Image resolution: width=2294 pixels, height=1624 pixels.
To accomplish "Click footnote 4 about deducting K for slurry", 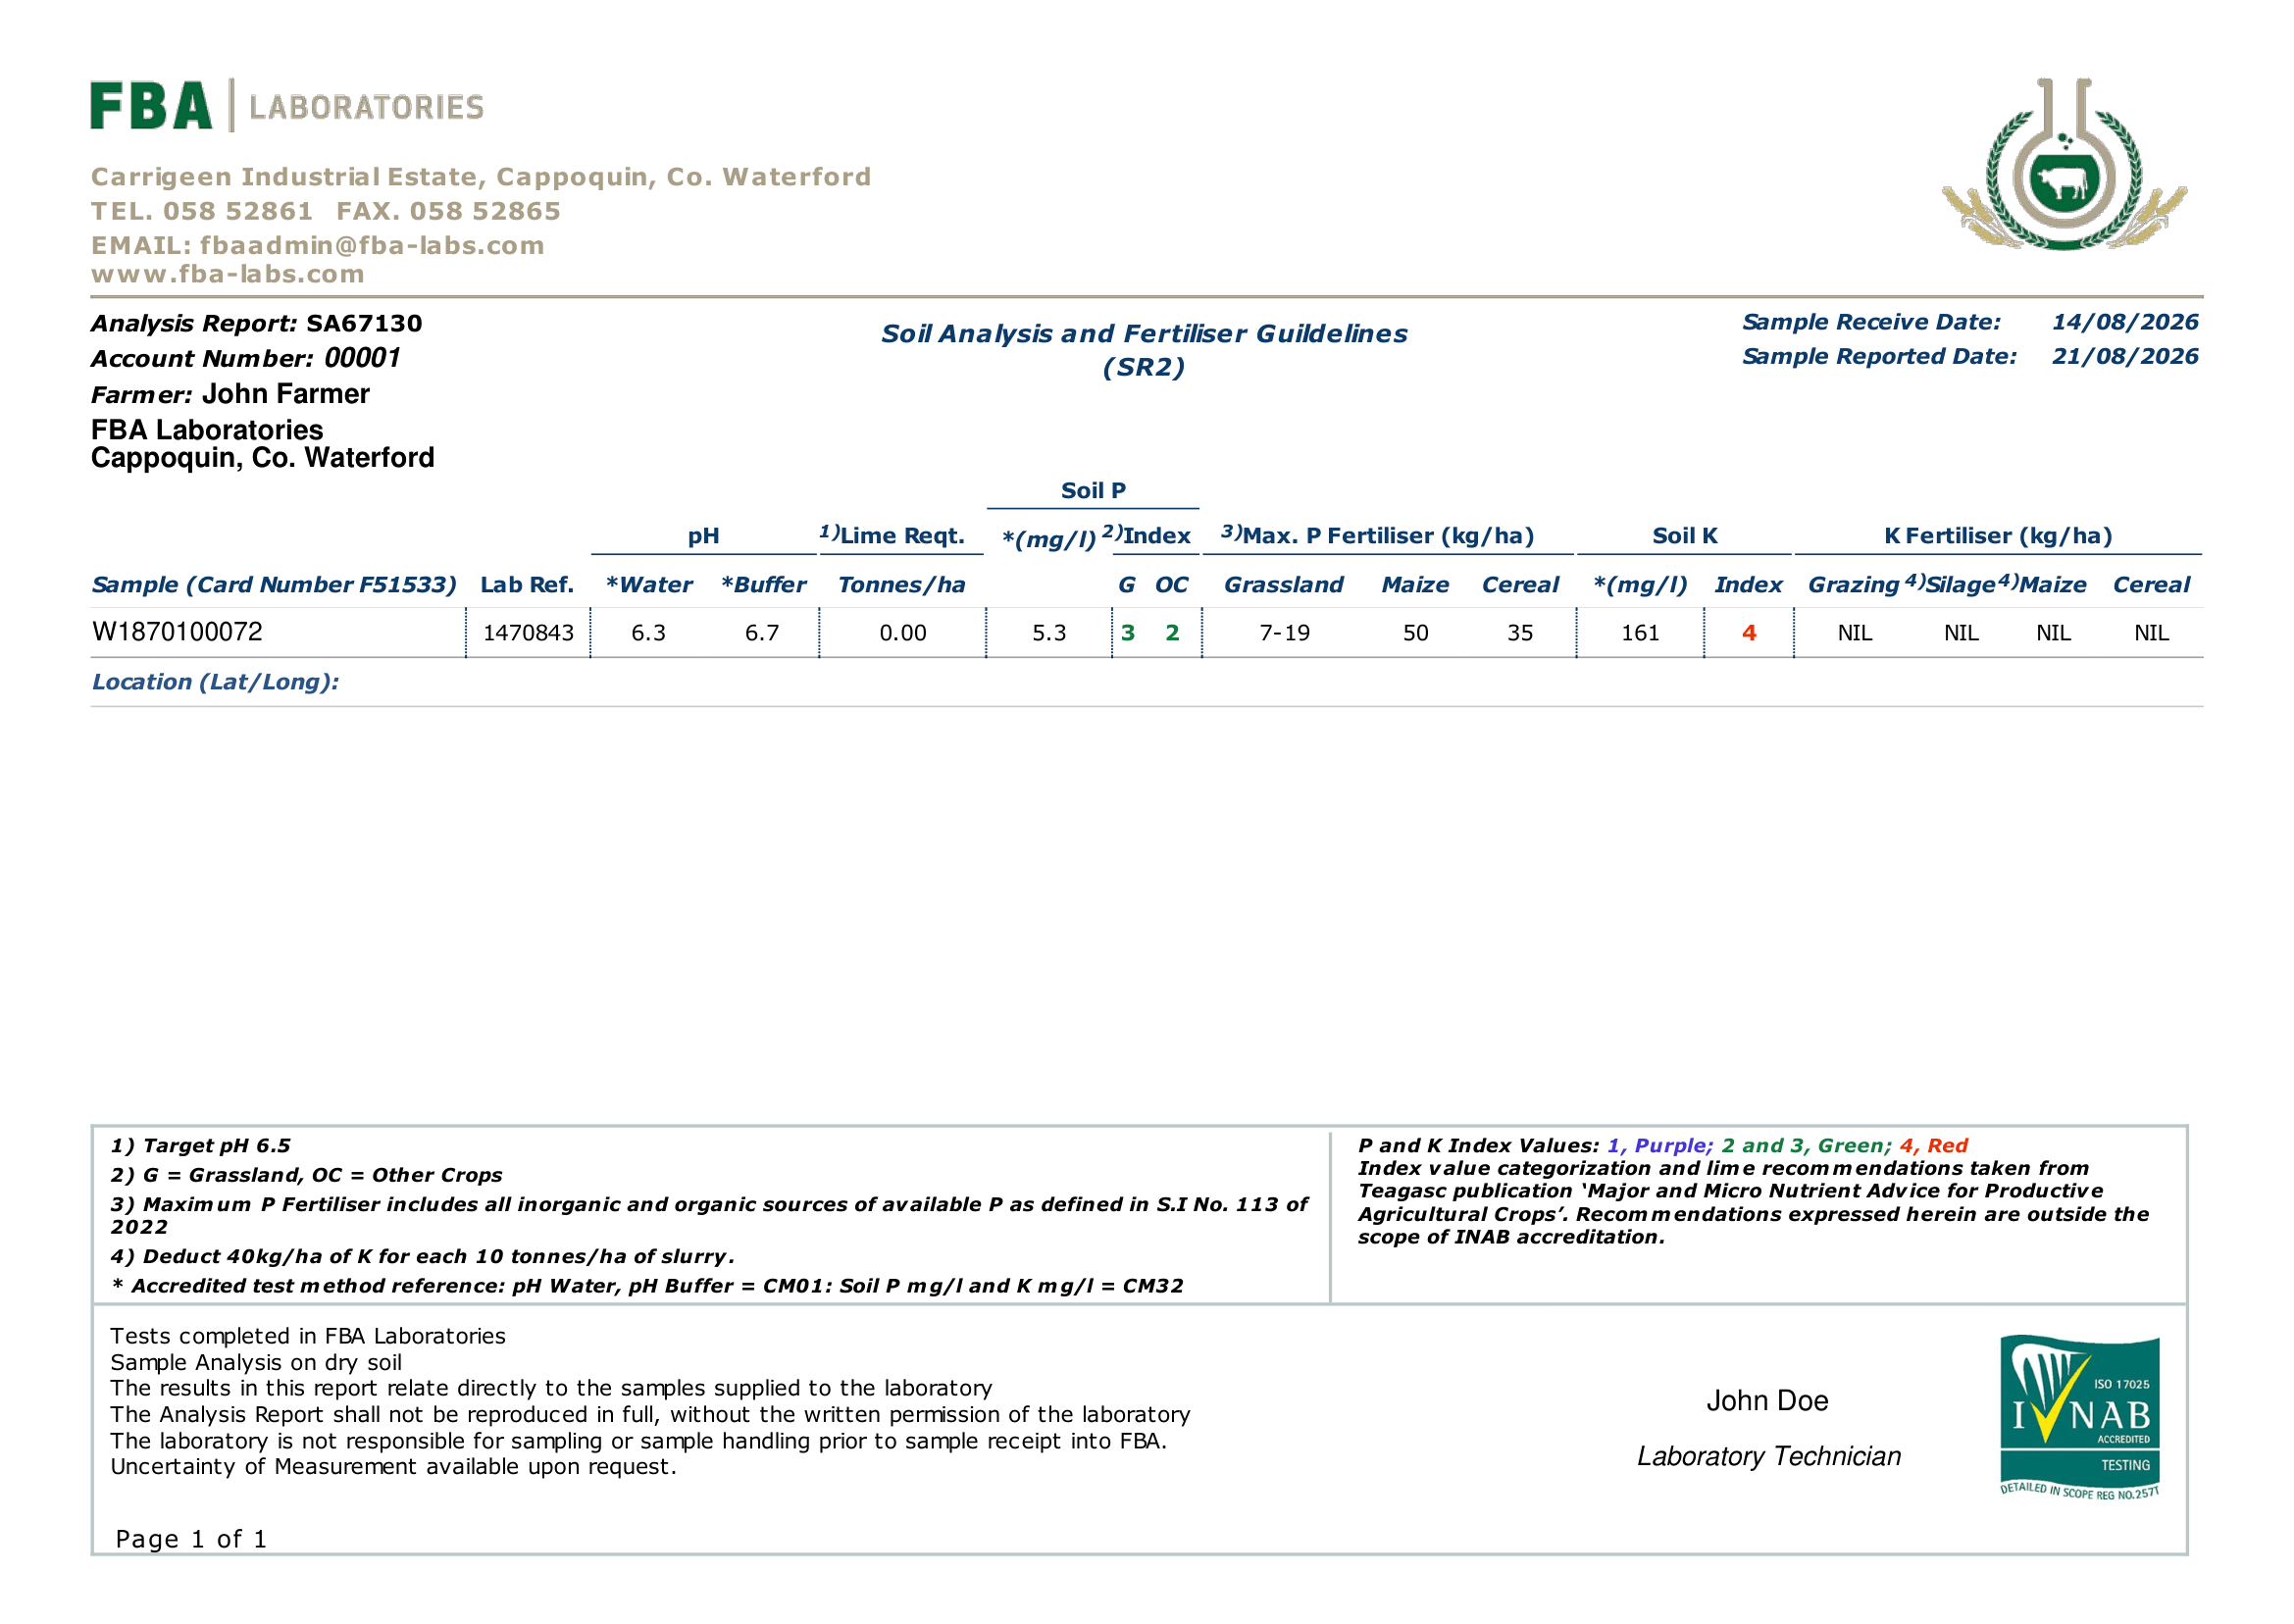I will tap(422, 1257).
